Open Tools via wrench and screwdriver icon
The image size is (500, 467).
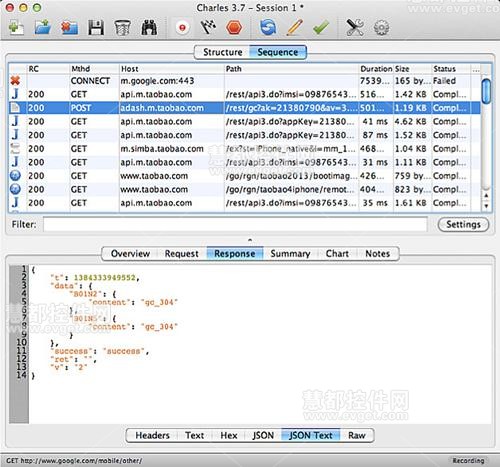click(355, 28)
